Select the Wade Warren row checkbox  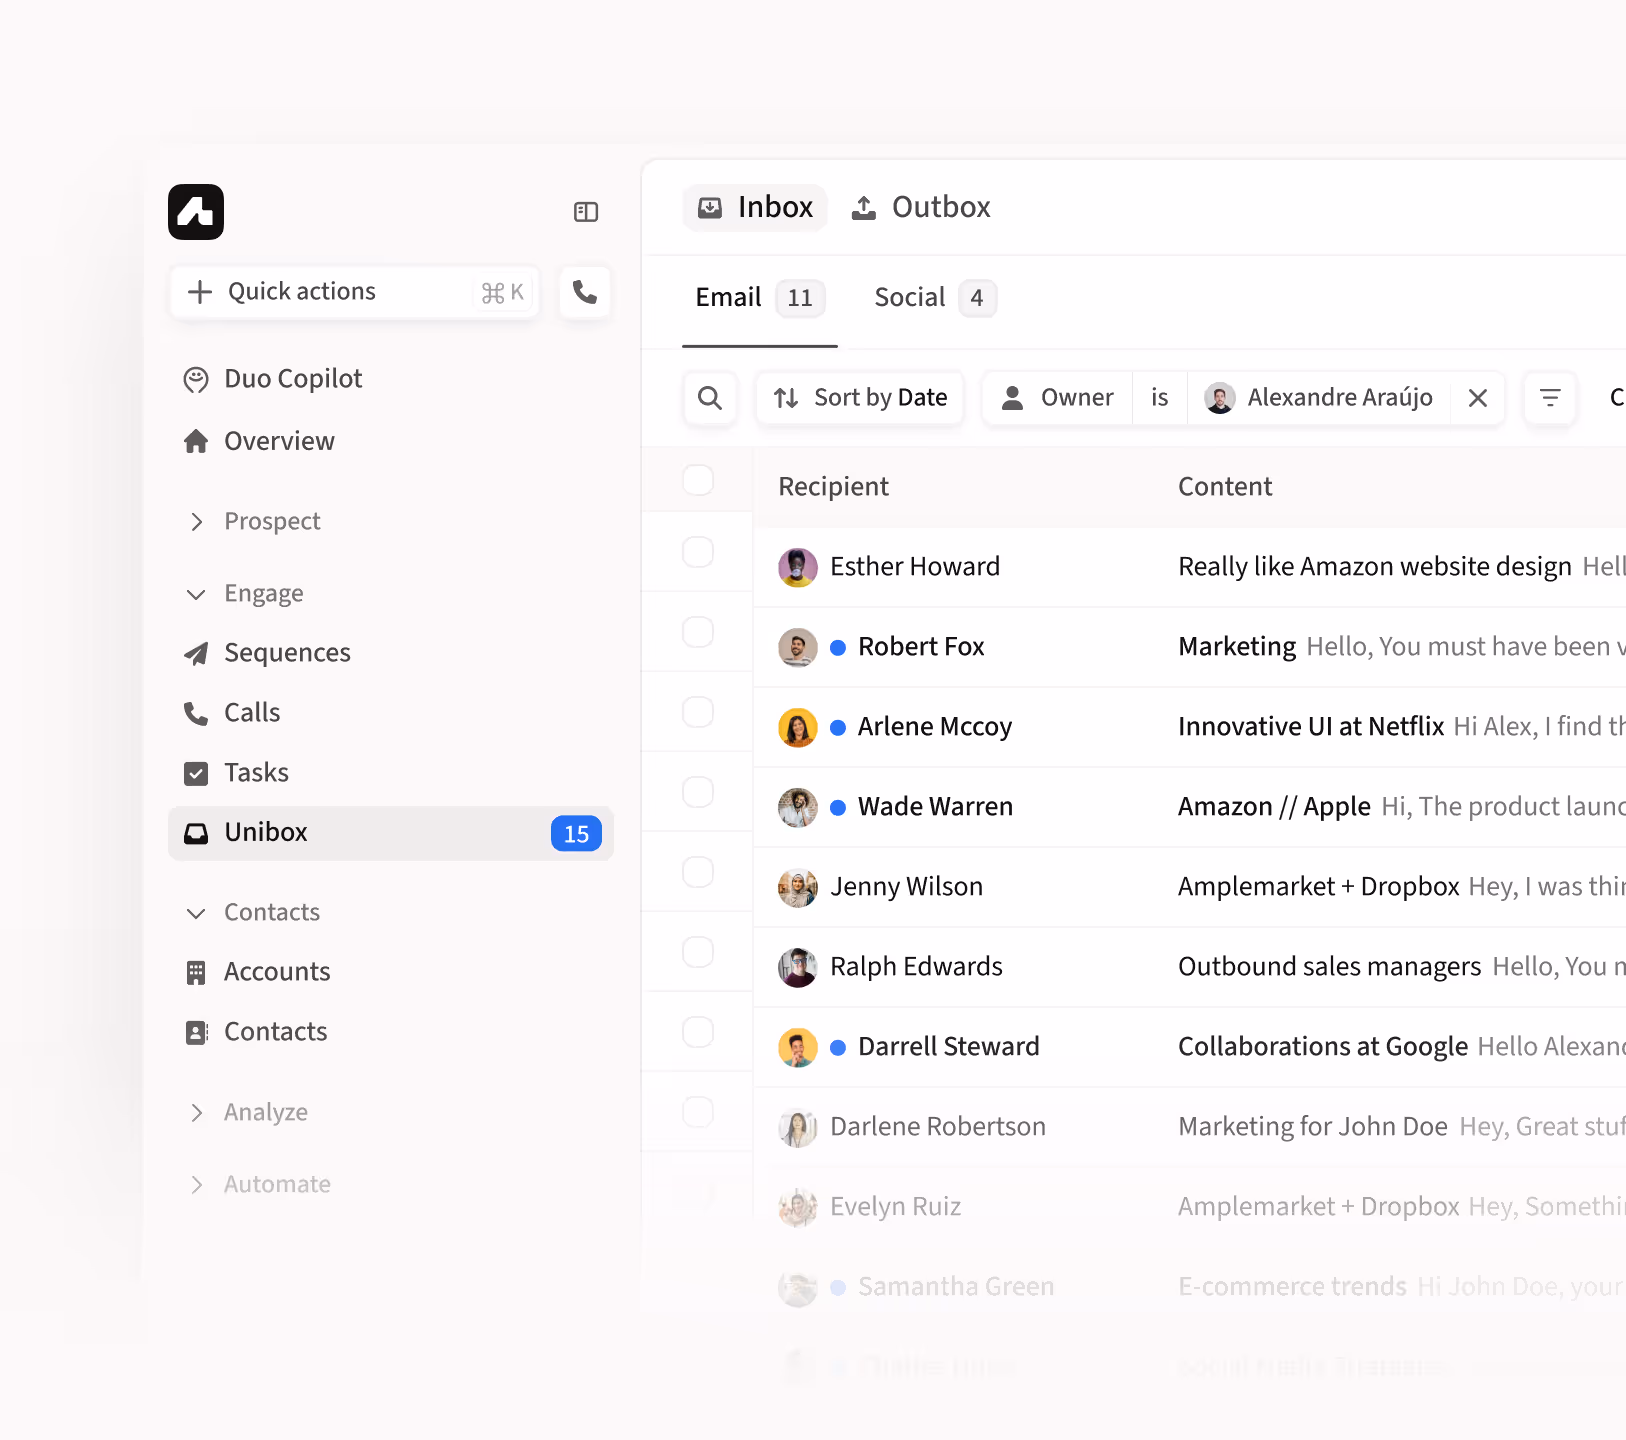point(698,792)
